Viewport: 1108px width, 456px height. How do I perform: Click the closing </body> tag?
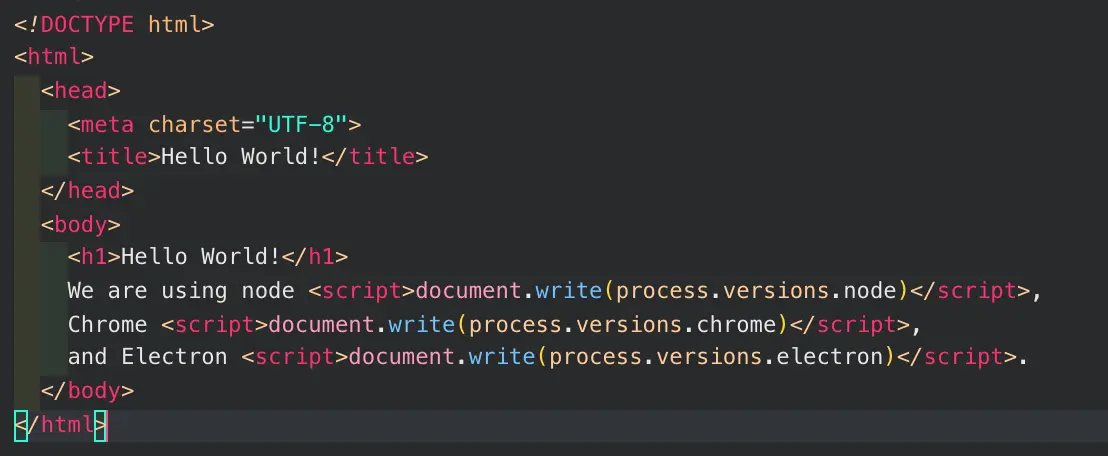tap(87, 391)
